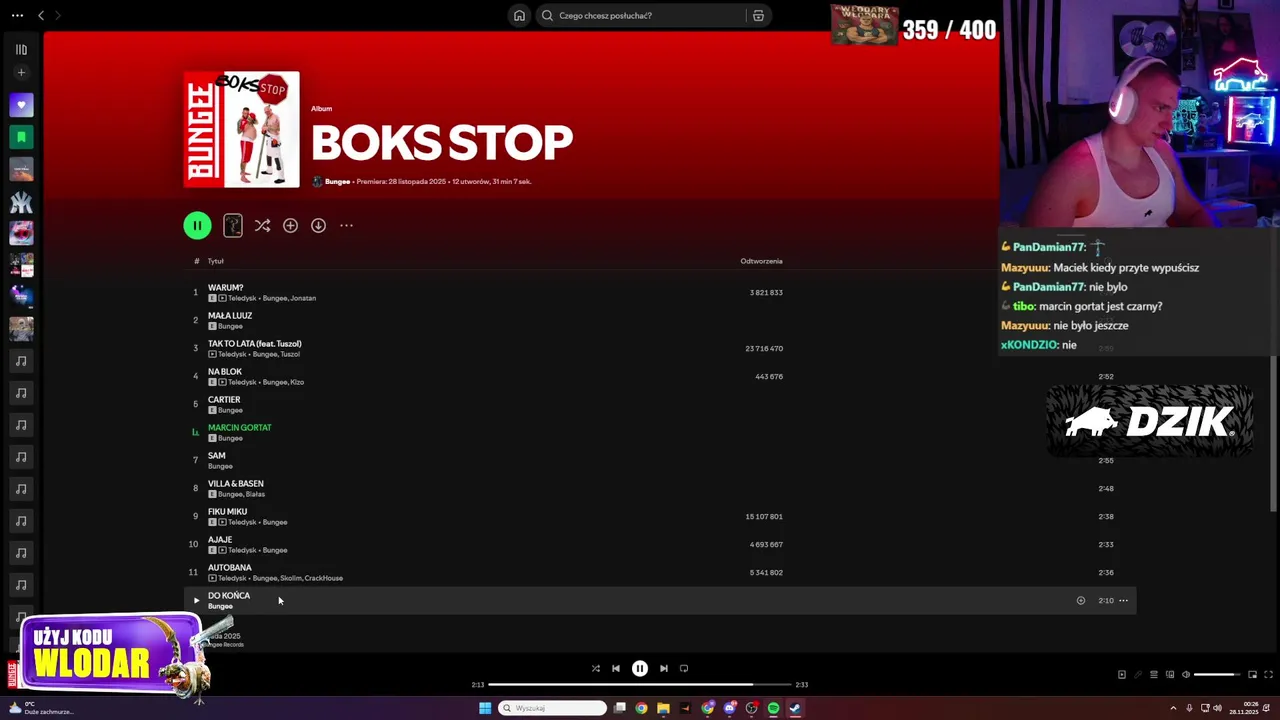Toggle repeat in the player bar
The image size is (1280, 720).
(x=684, y=668)
